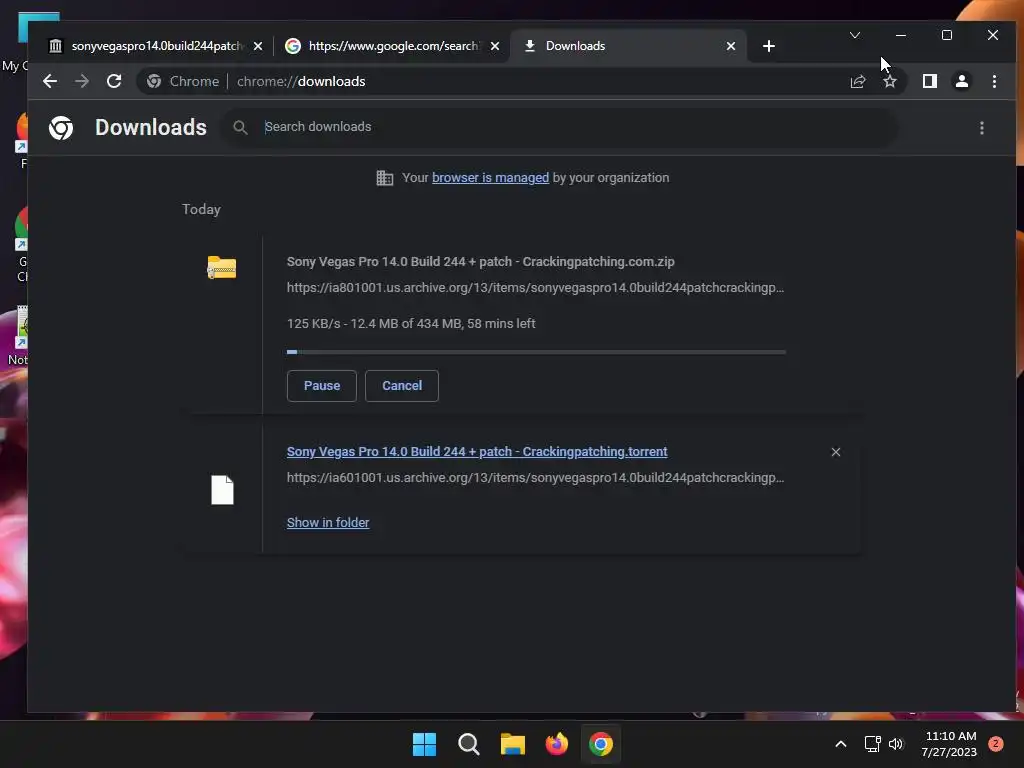
Task: Bookmark this tab with the star icon
Action: 889,81
